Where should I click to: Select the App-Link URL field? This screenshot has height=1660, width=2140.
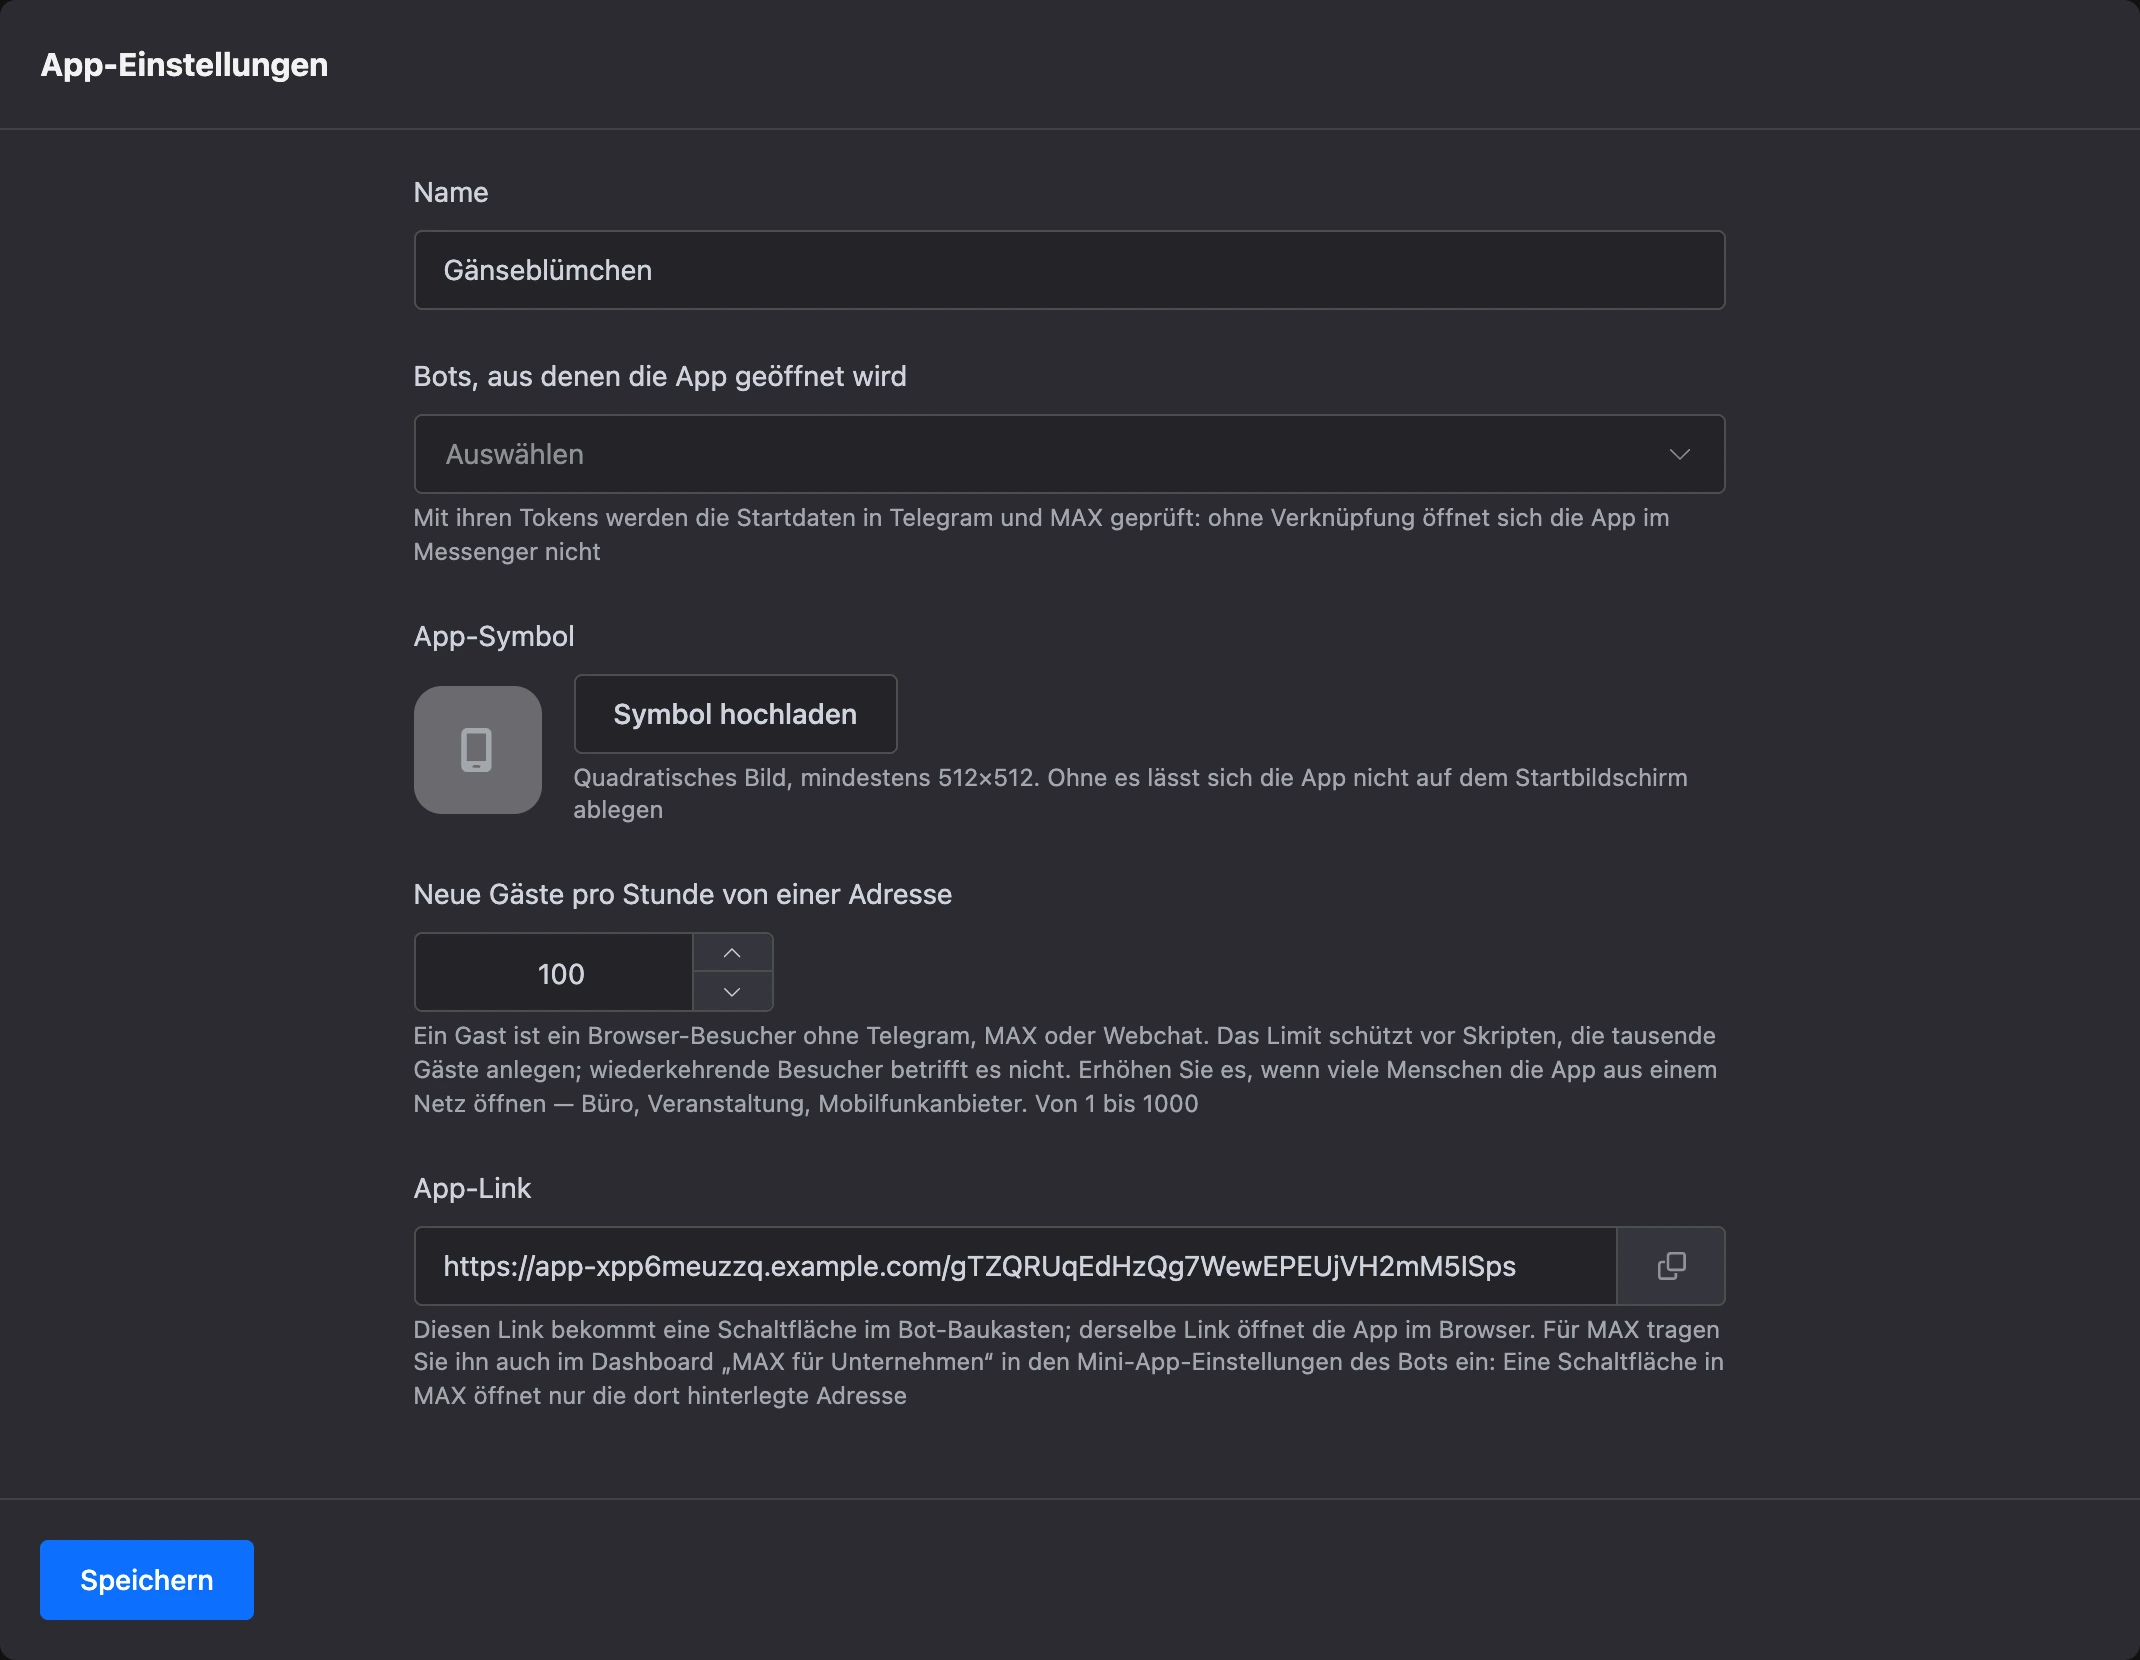pos(1015,1266)
